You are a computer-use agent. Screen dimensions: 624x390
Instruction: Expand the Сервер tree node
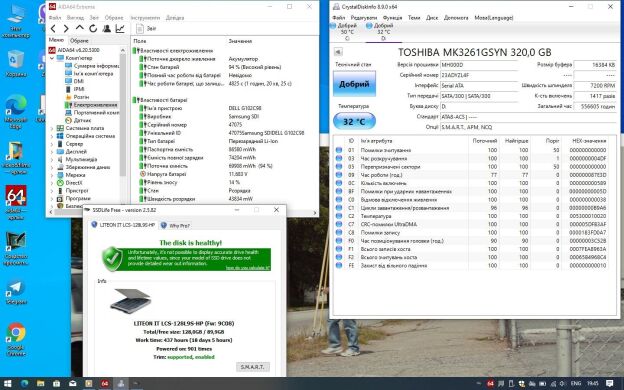(52, 144)
